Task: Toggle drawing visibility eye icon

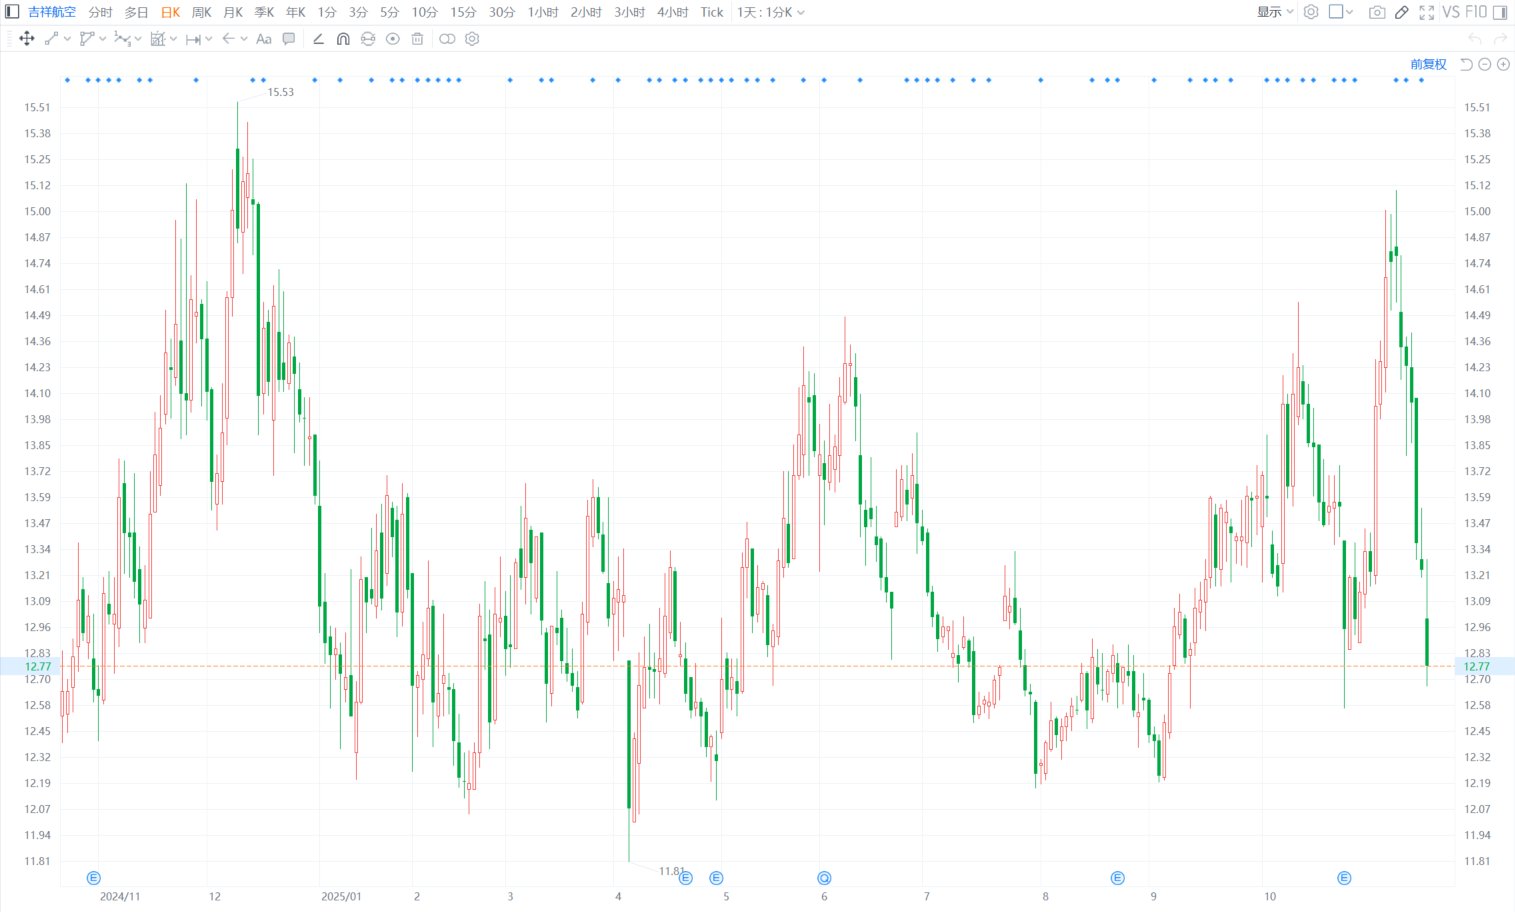Action: 393,39
